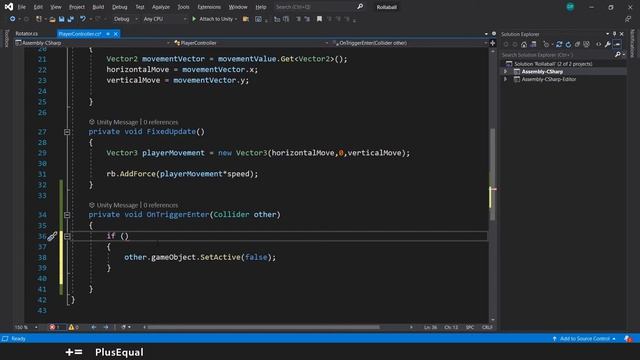Click the 0 references link above OnTriggerEnter
The height and width of the screenshot is (360, 640).
[x=160, y=205]
